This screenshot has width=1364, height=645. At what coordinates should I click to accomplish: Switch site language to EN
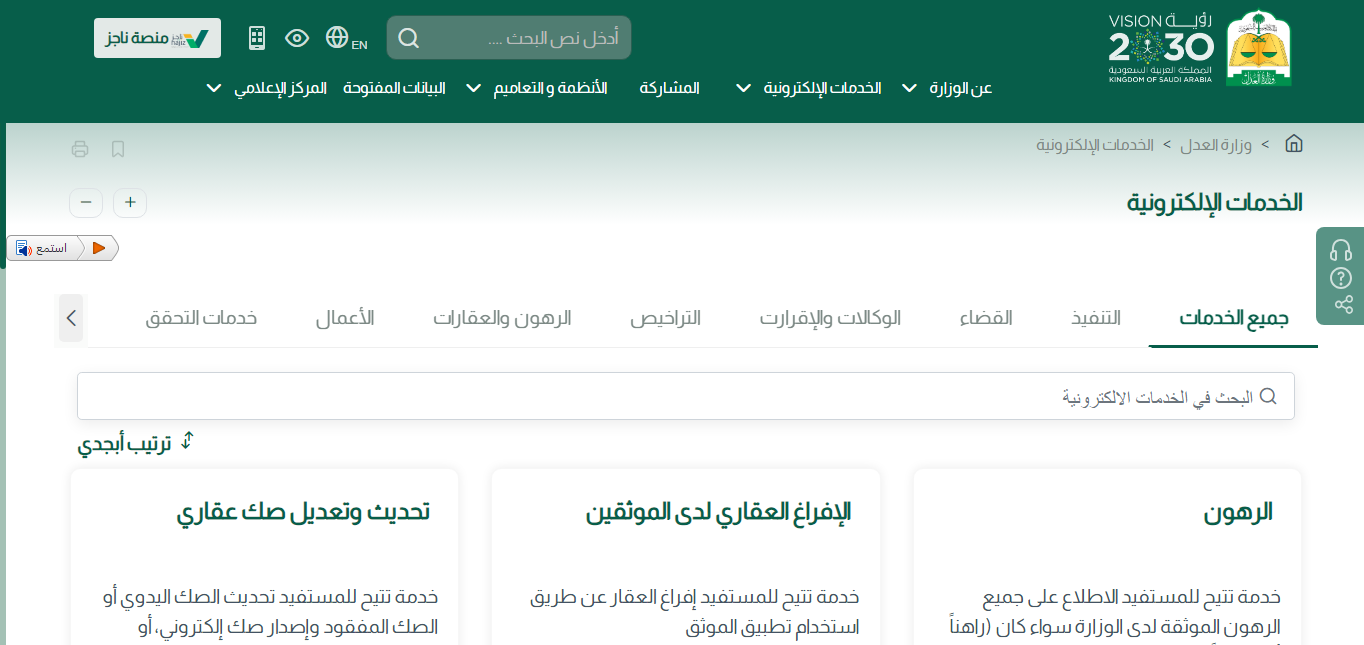[x=346, y=39]
